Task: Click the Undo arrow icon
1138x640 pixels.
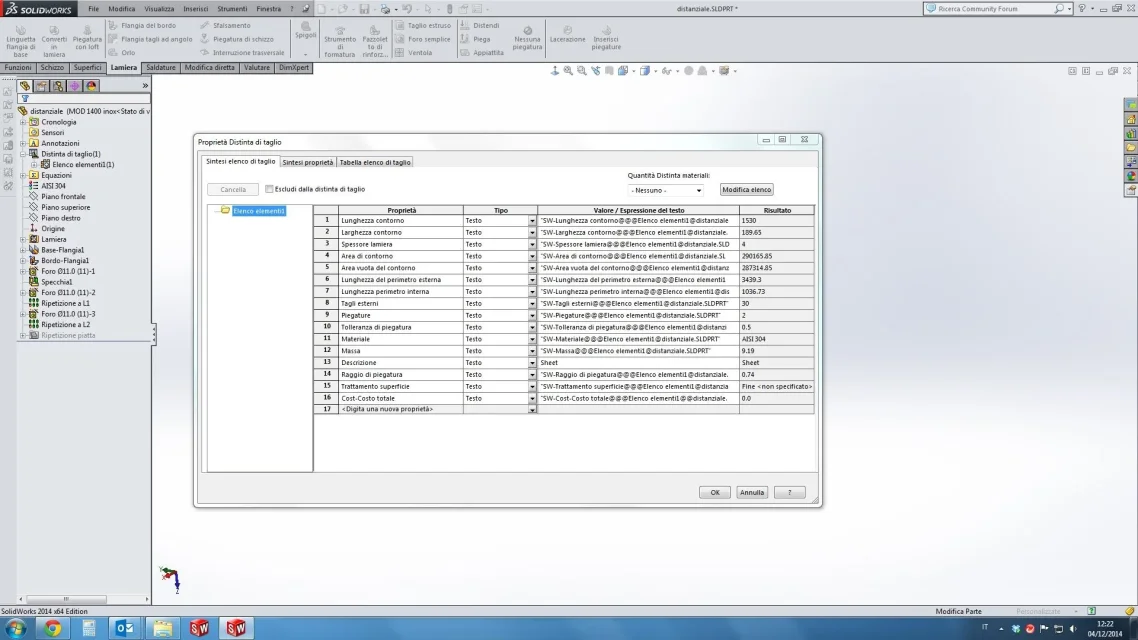Action: (x=407, y=9)
